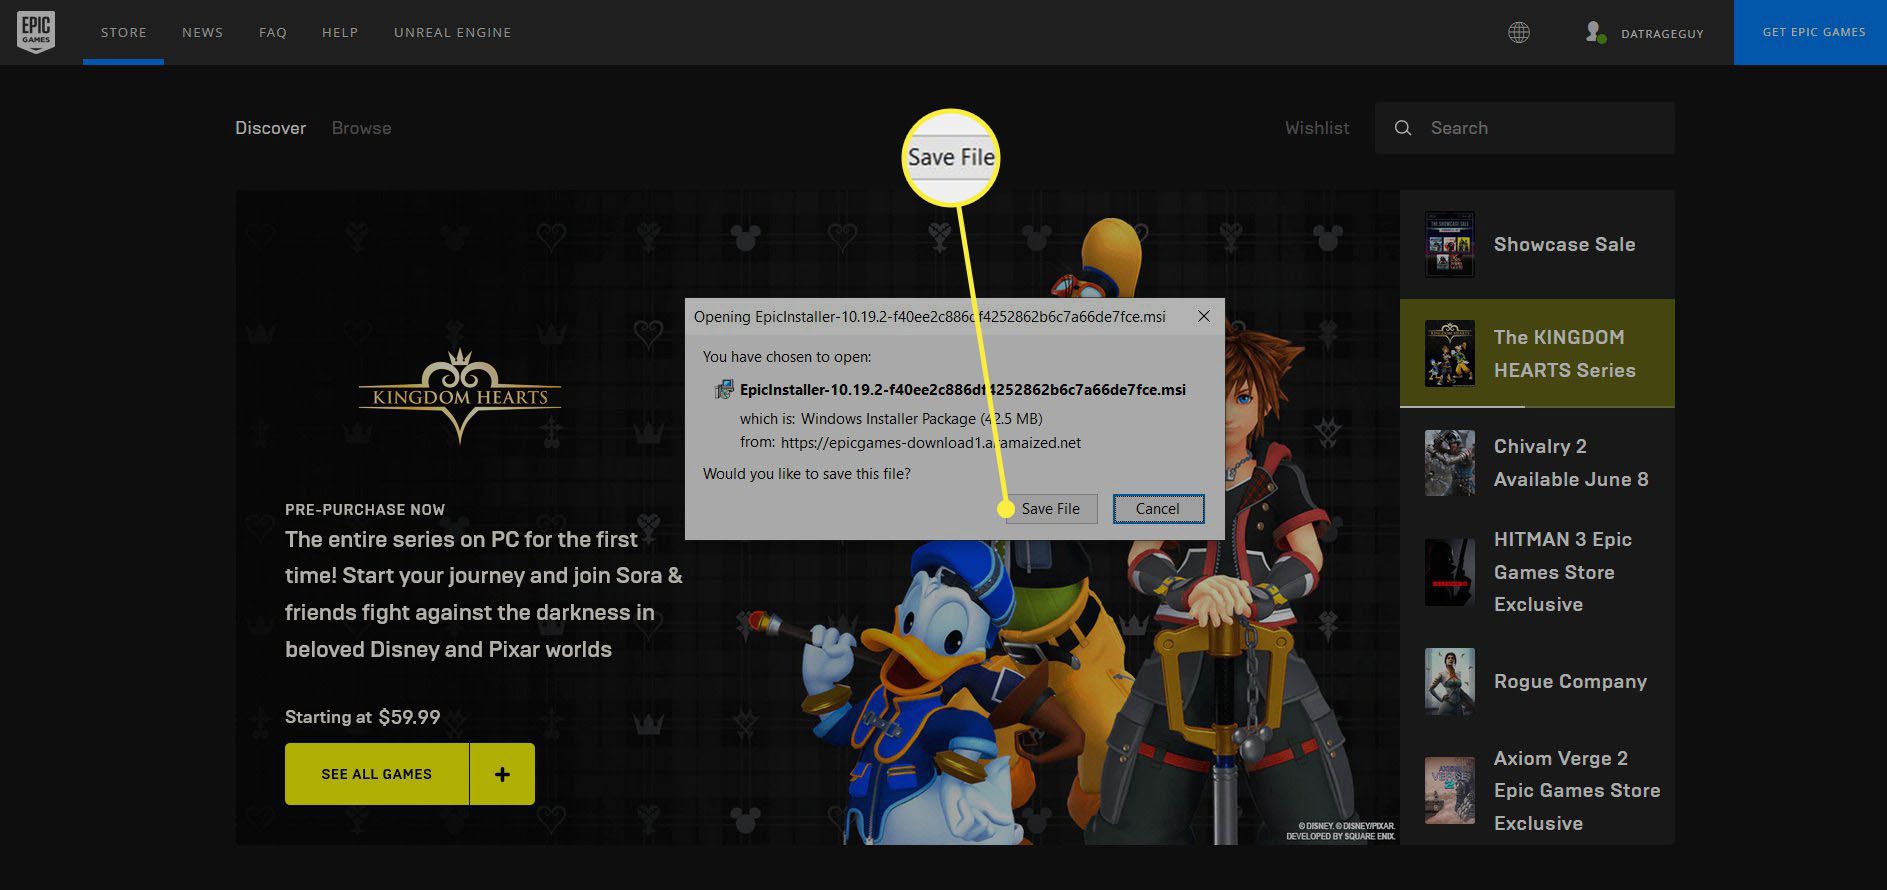Open the Showcase Sale thumbnail

click(x=1449, y=244)
